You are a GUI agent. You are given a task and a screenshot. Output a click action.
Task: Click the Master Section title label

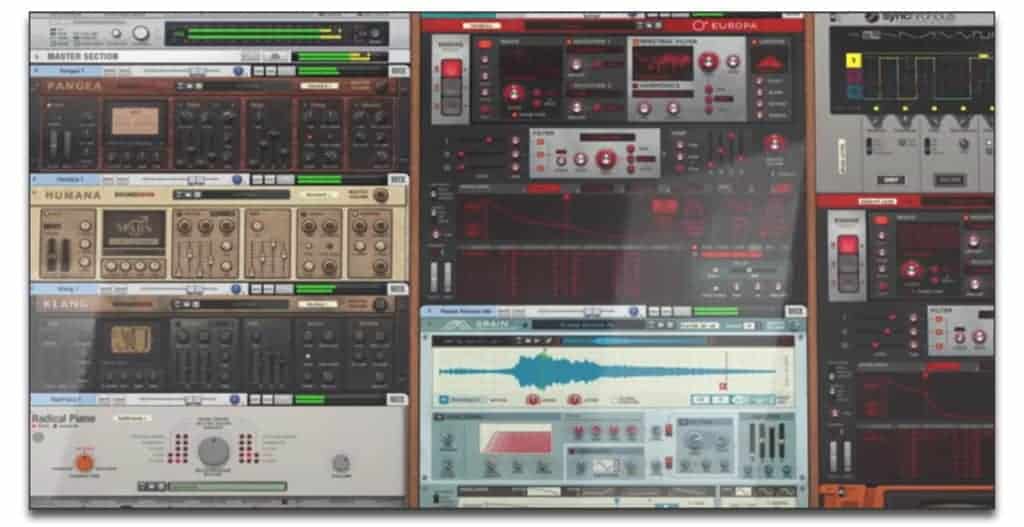coord(83,57)
